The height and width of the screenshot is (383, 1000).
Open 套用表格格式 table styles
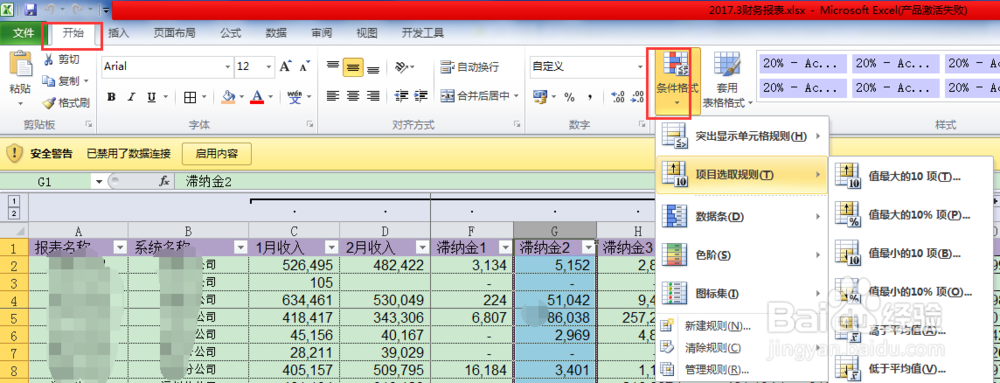728,81
